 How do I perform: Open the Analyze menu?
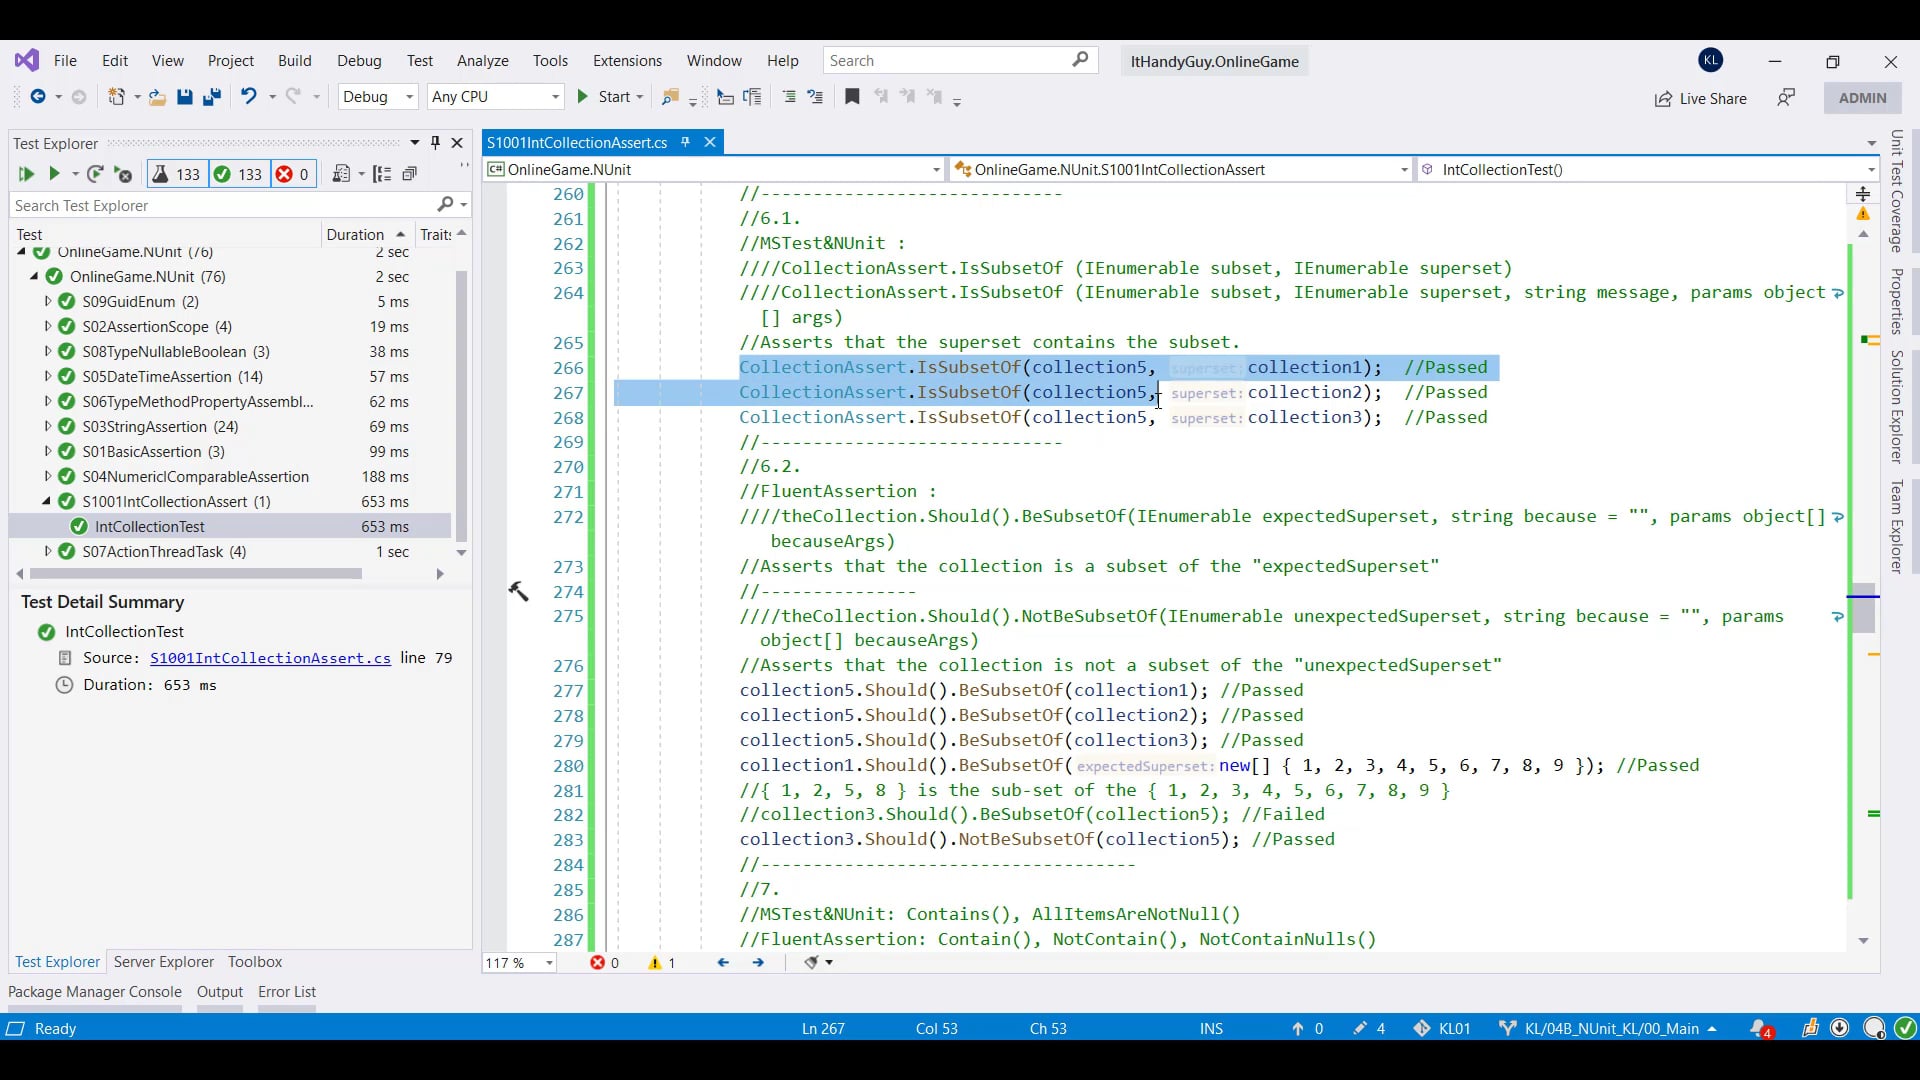pyautogui.click(x=482, y=61)
